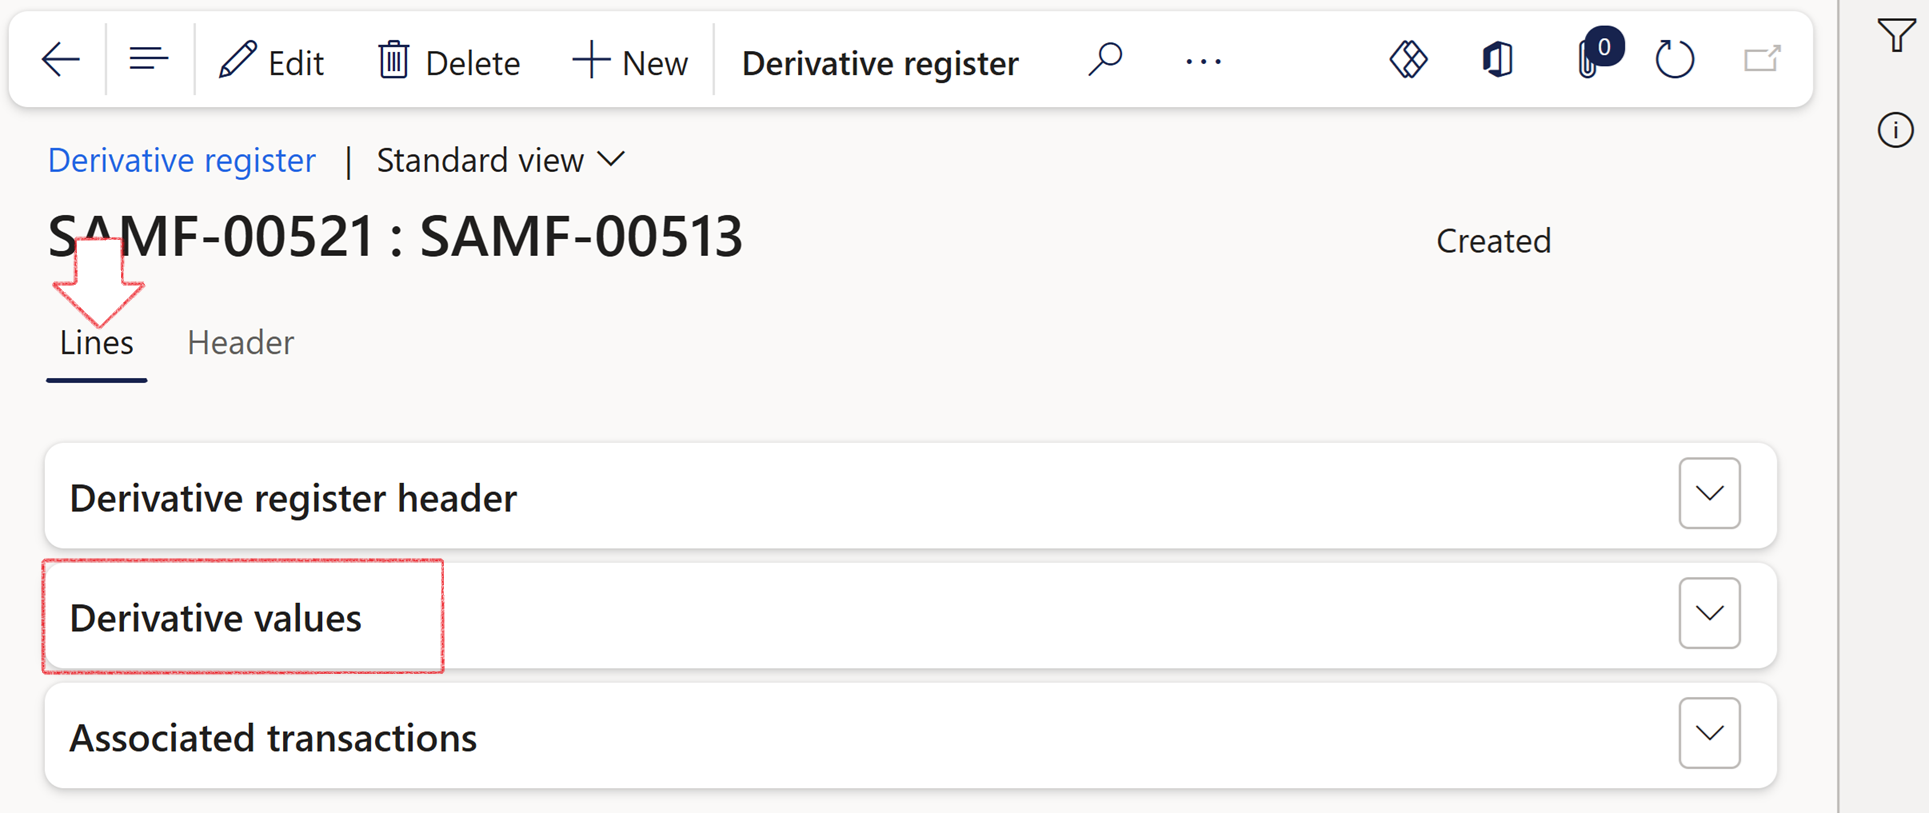Open the Office app icon

pos(1497,61)
